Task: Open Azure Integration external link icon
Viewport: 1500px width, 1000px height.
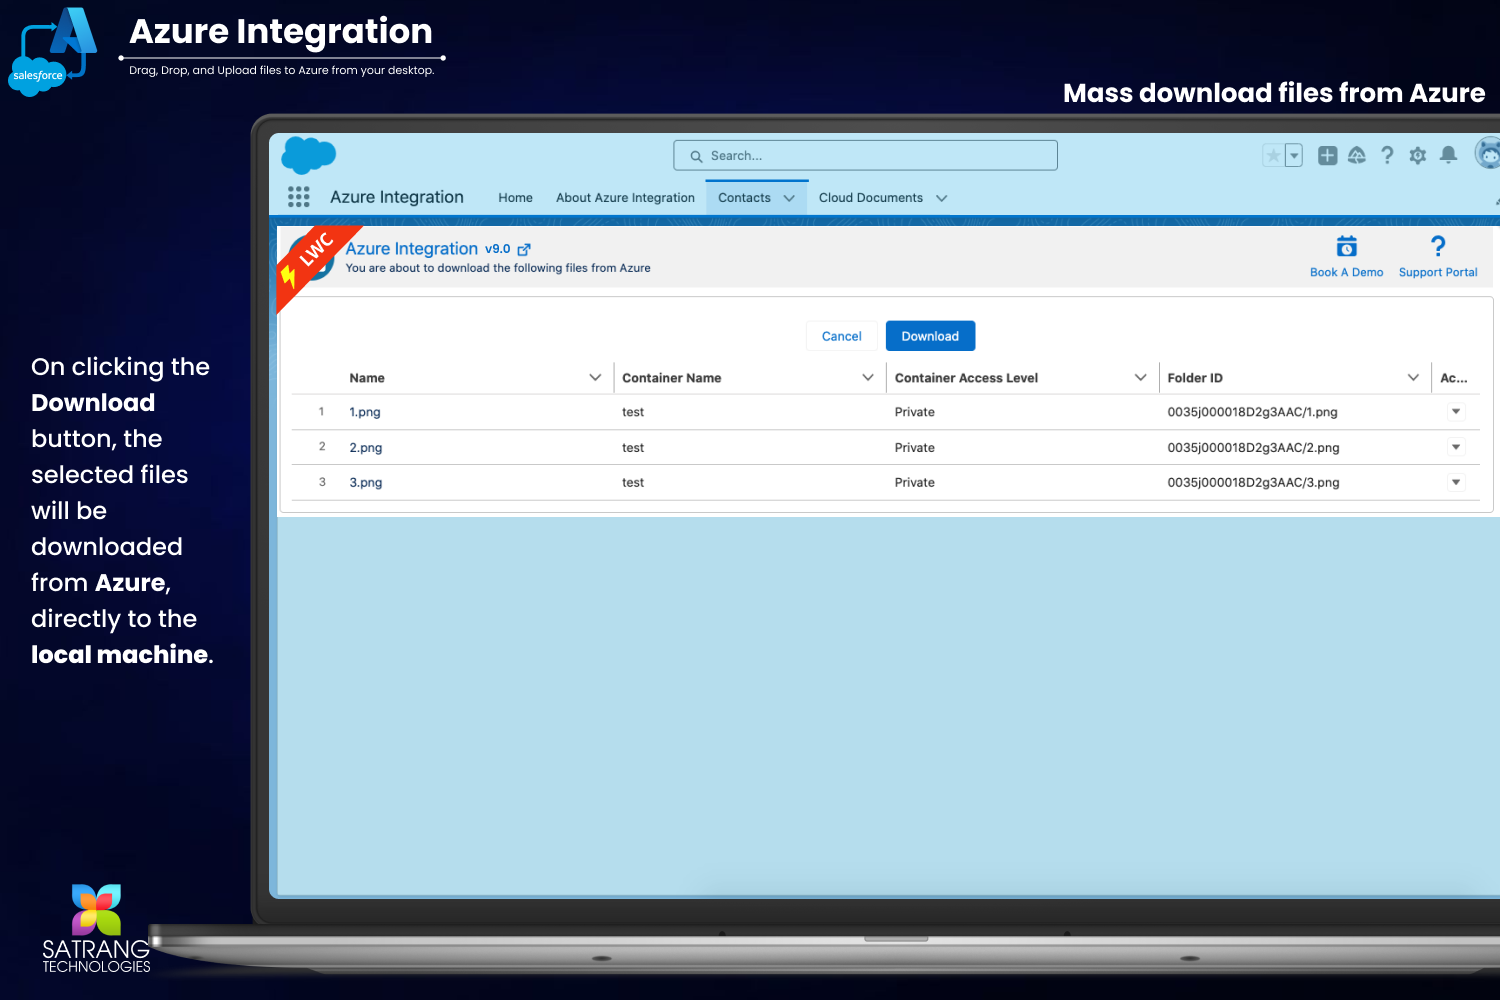Action: [x=524, y=249]
